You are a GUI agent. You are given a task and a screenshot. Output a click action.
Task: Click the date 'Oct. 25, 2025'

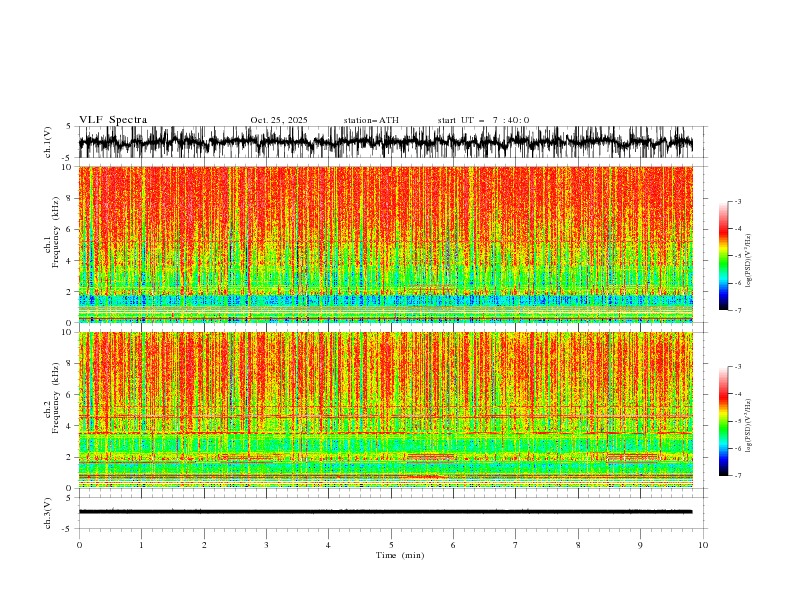(x=279, y=120)
